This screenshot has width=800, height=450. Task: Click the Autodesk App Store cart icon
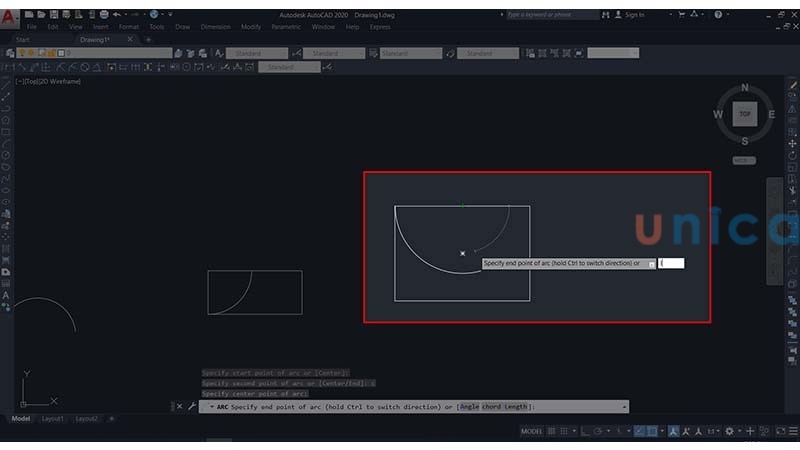click(682, 14)
